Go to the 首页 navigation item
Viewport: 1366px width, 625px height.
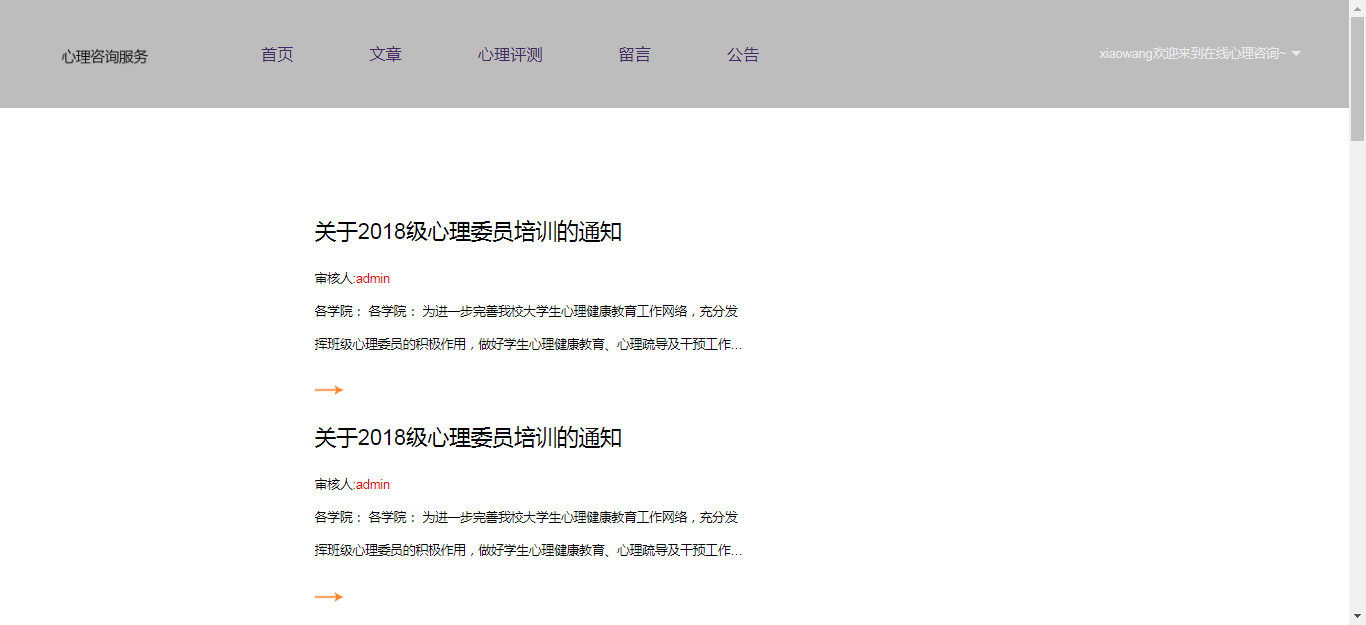tap(277, 55)
